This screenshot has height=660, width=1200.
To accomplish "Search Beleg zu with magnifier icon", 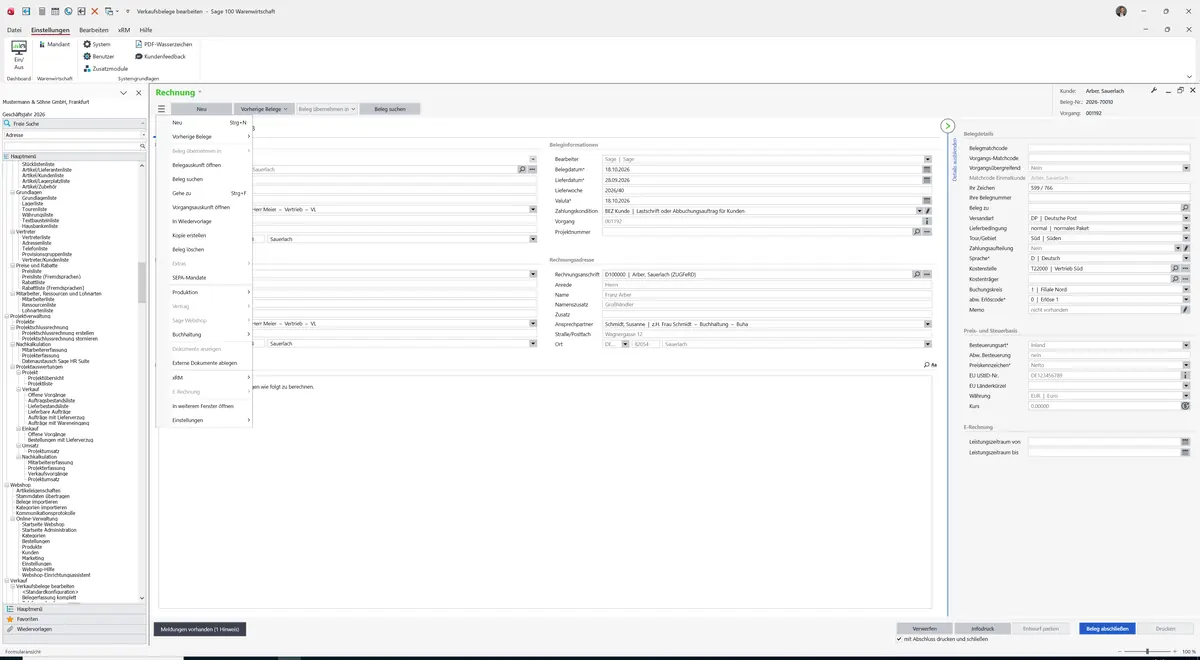I will [1186, 207].
